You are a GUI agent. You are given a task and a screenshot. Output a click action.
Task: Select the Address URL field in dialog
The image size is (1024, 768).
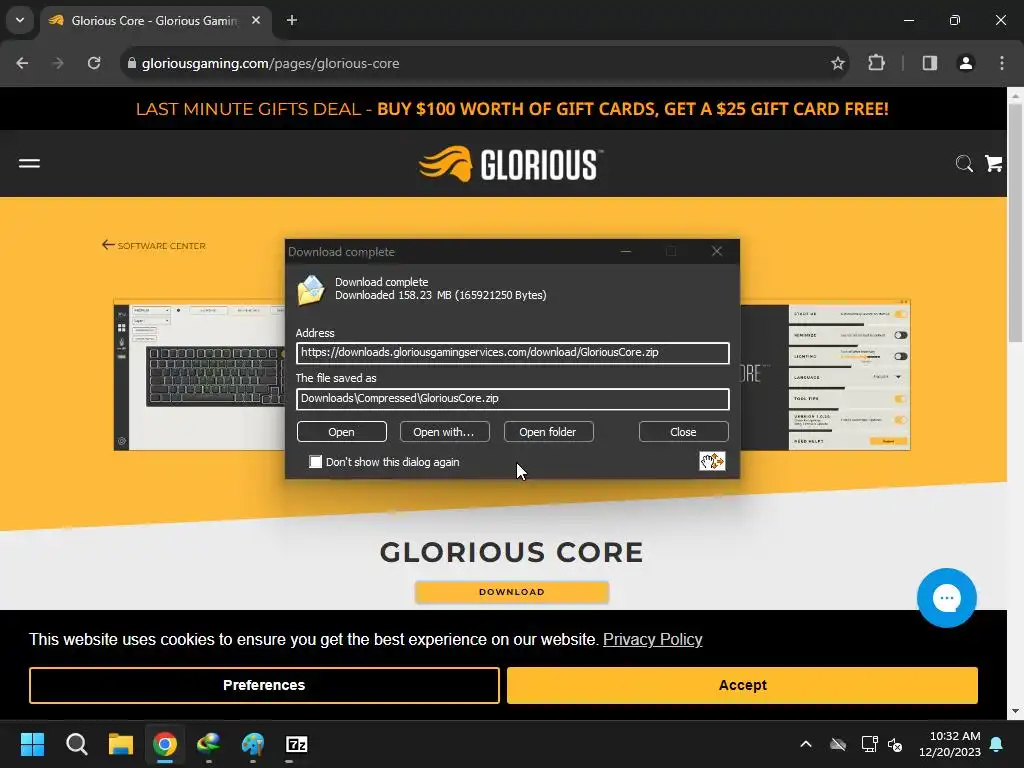click(x=513, y=353)
